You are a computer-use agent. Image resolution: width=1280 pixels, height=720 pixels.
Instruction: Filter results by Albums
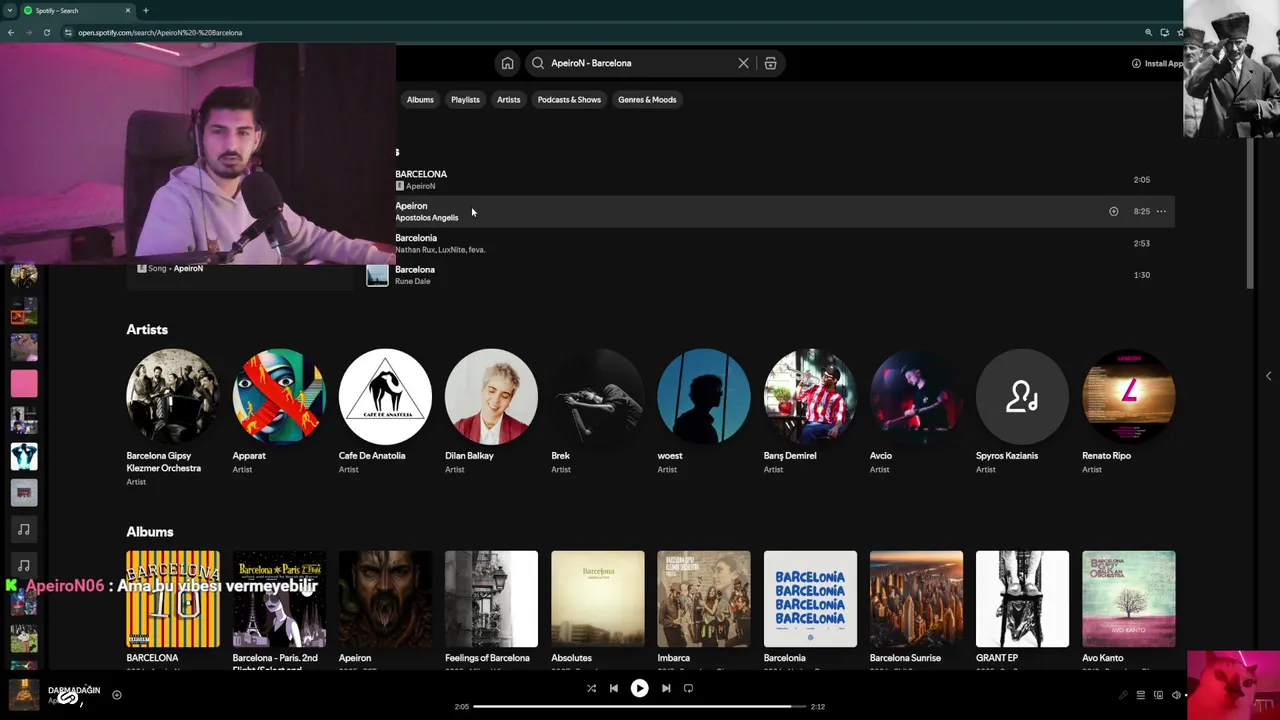[420, 99]
